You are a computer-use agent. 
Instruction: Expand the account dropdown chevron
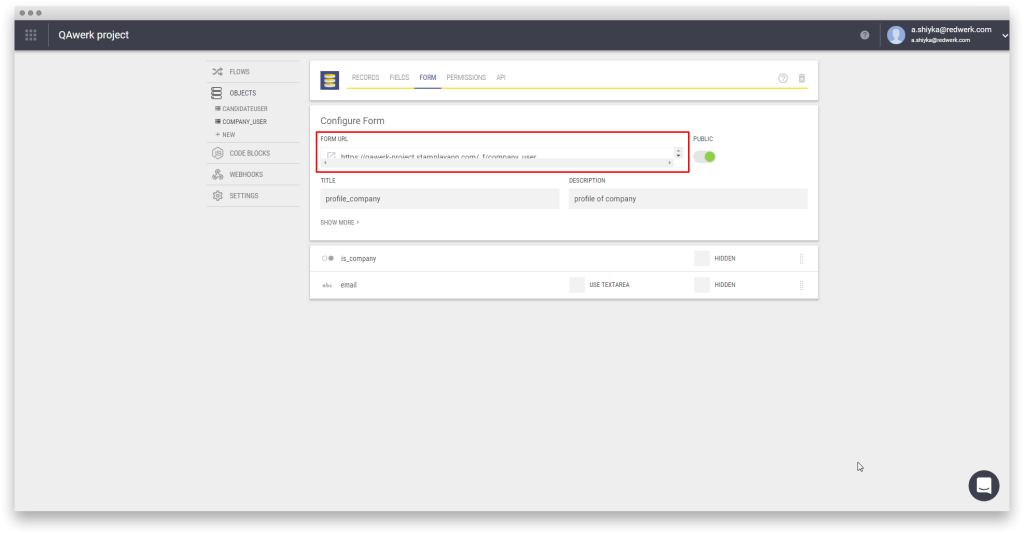pyautogui.click(x=1004, y=35)
